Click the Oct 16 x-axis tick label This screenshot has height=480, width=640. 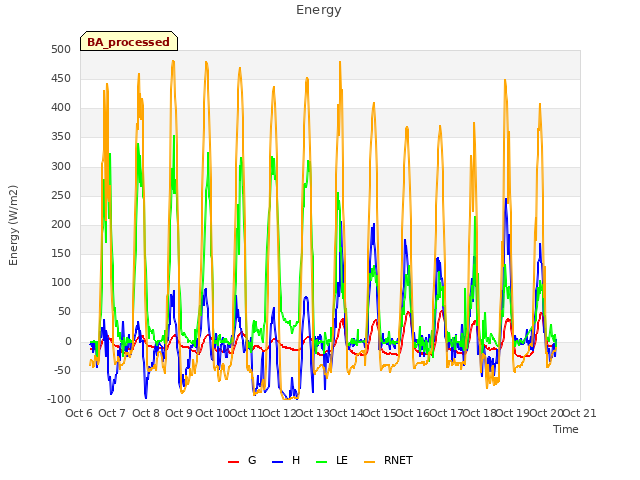413,413
